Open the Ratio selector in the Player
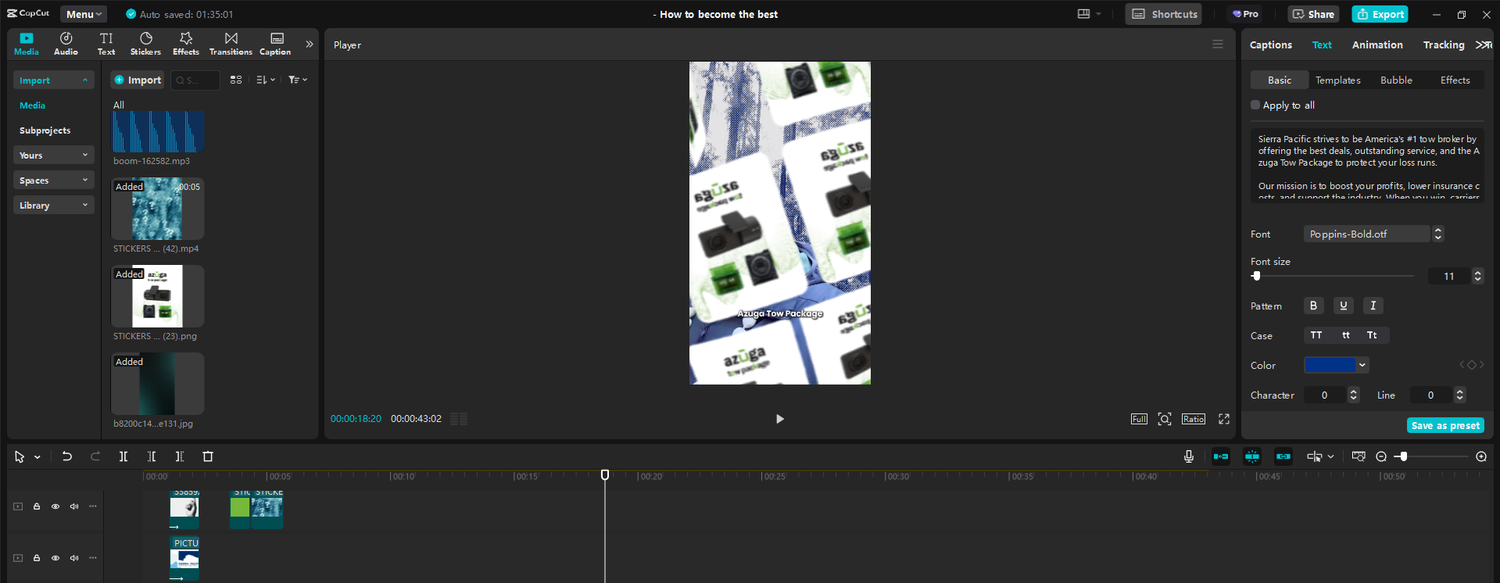Screen dimensions: 1500x583 (1193, 419)
